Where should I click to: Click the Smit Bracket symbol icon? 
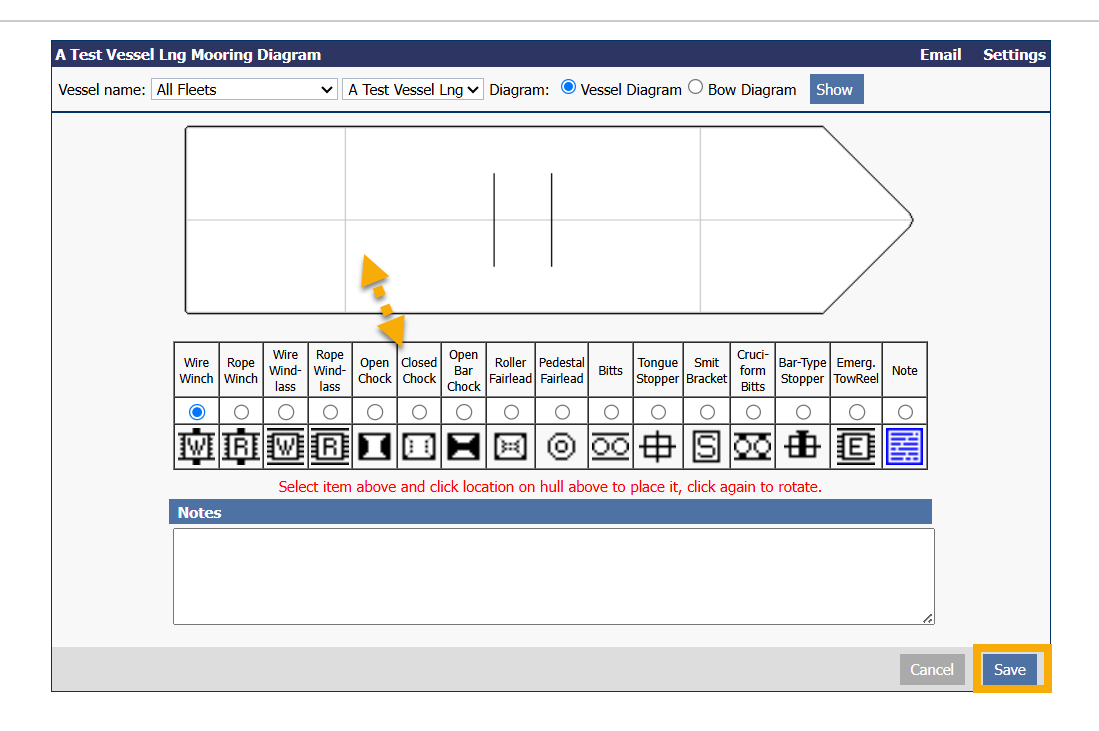click(x=707, y=447)
